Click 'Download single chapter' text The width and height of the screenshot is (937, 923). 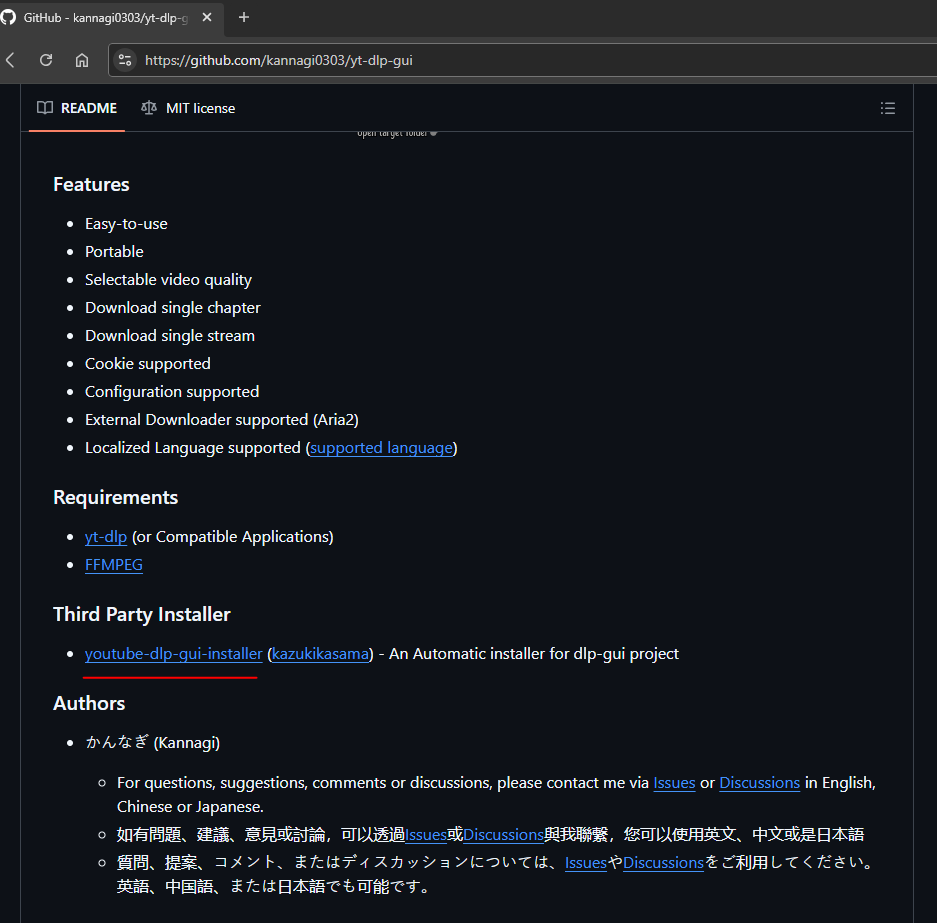tap(173, 308)
